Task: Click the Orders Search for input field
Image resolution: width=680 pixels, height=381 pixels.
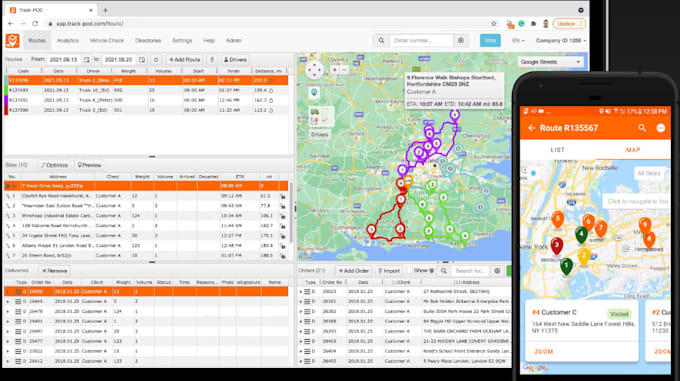Action: [471, 271]
